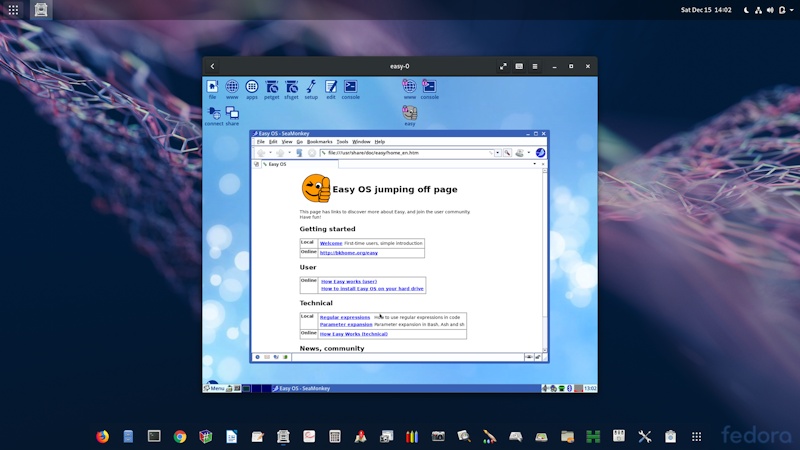Launch the edit text editor icon
The width and height of the screenshot is (800, 450).
(x=331, y=89)
